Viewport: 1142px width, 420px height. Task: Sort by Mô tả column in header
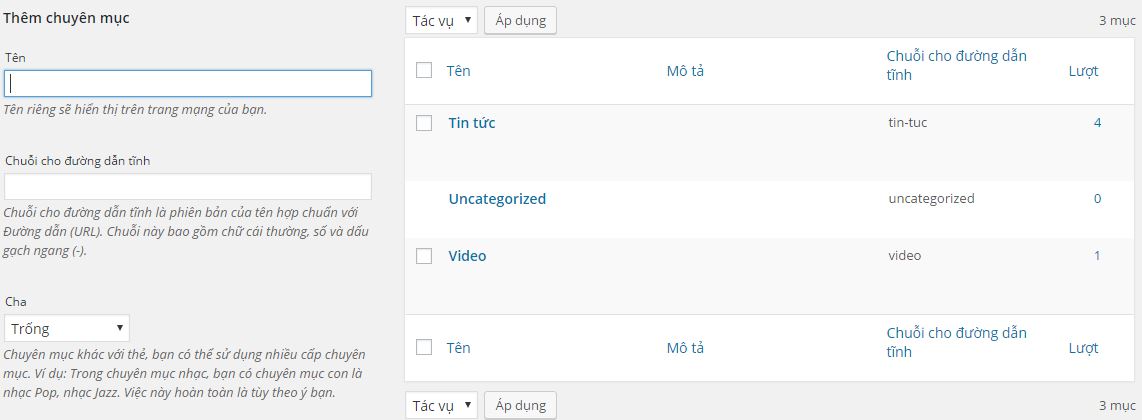(x=685, y=71)
